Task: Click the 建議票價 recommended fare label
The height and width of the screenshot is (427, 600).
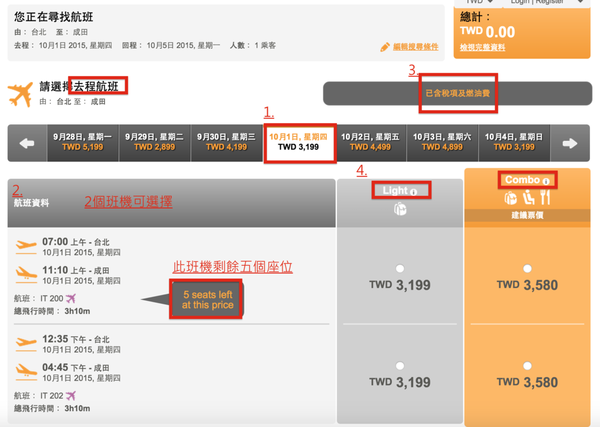Action: [x=527, y=215]
